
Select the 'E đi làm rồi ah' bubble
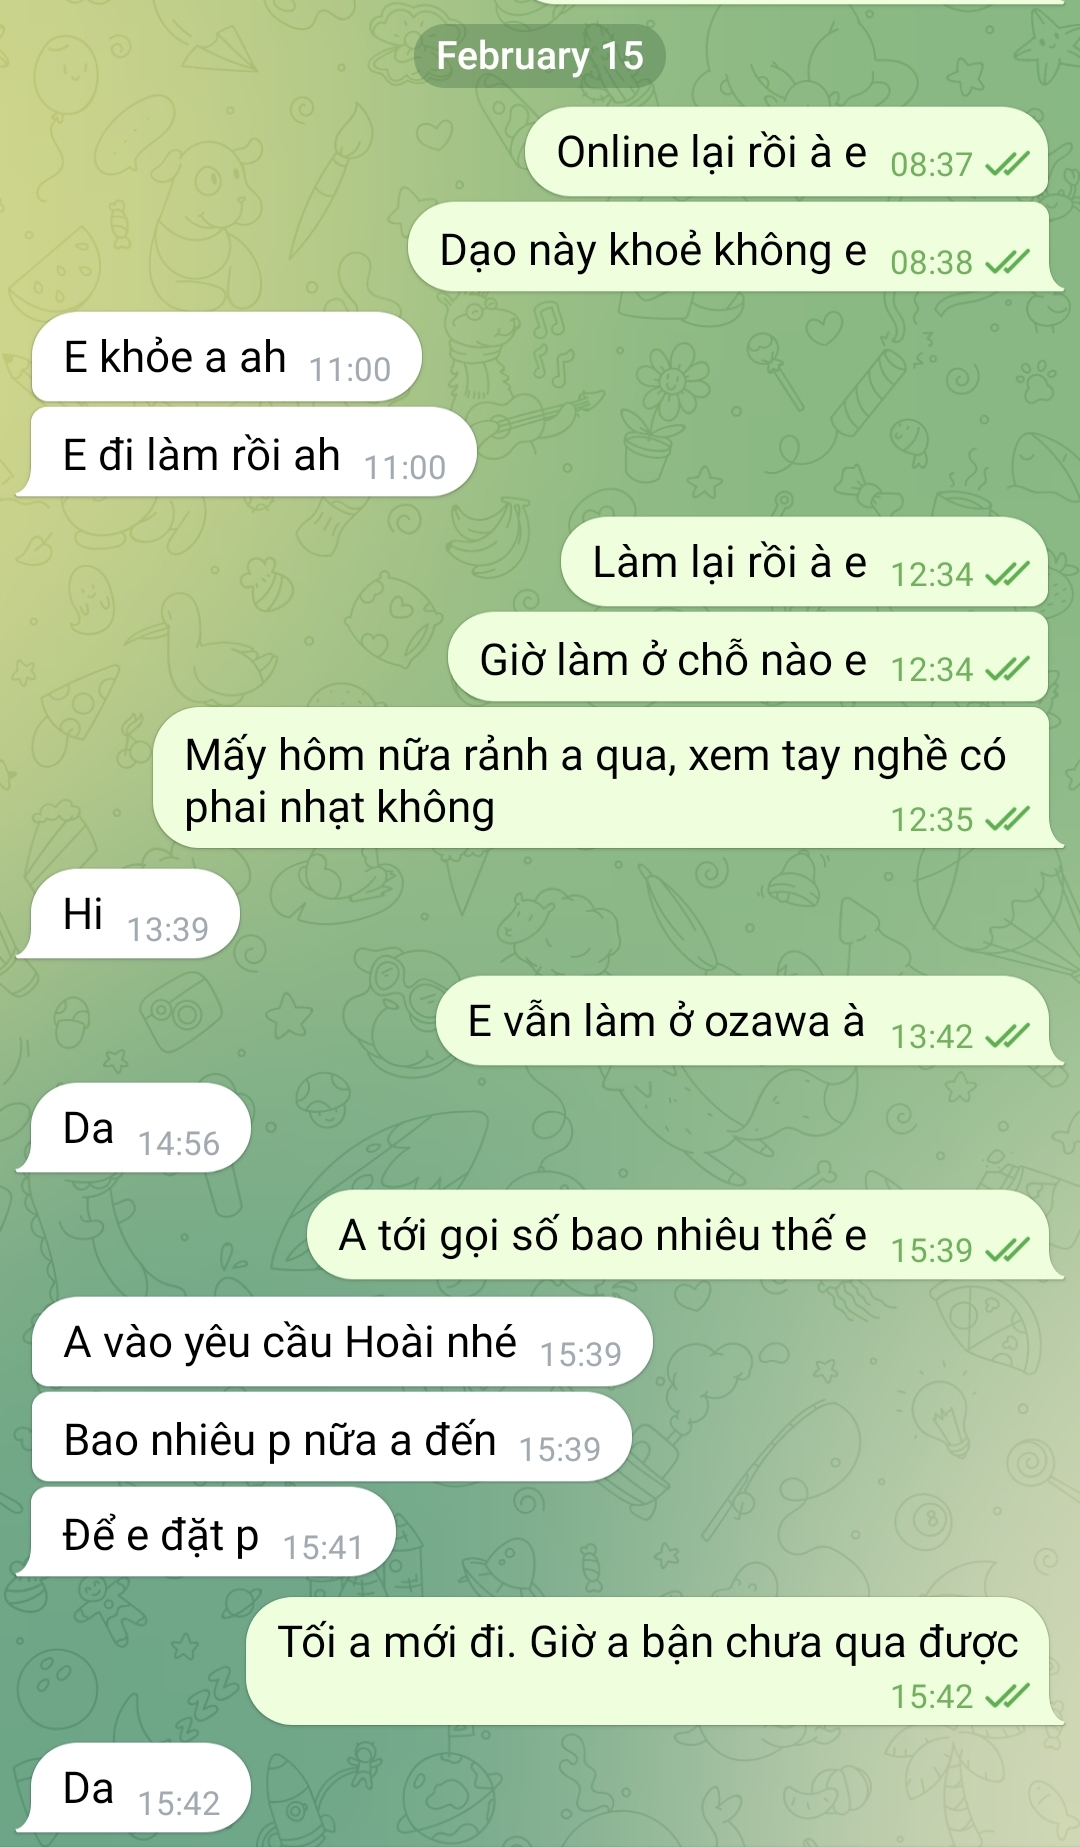pos(246,452)
